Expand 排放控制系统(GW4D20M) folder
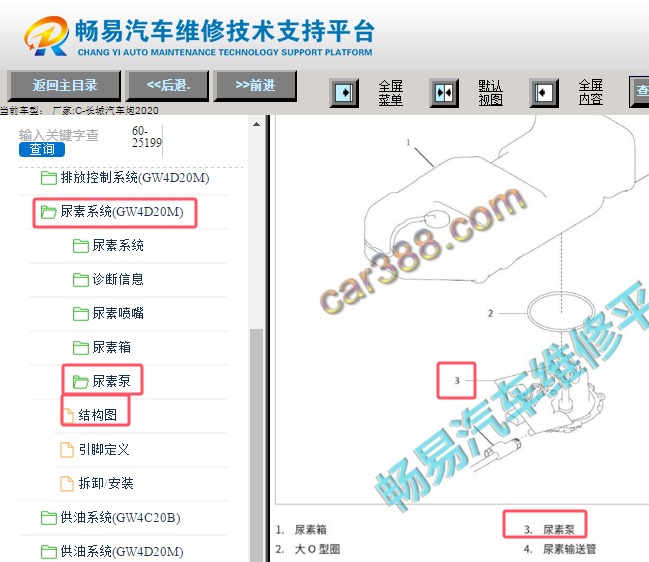The height and width of the screenshot is (562, 649). (x=135, y=178)
